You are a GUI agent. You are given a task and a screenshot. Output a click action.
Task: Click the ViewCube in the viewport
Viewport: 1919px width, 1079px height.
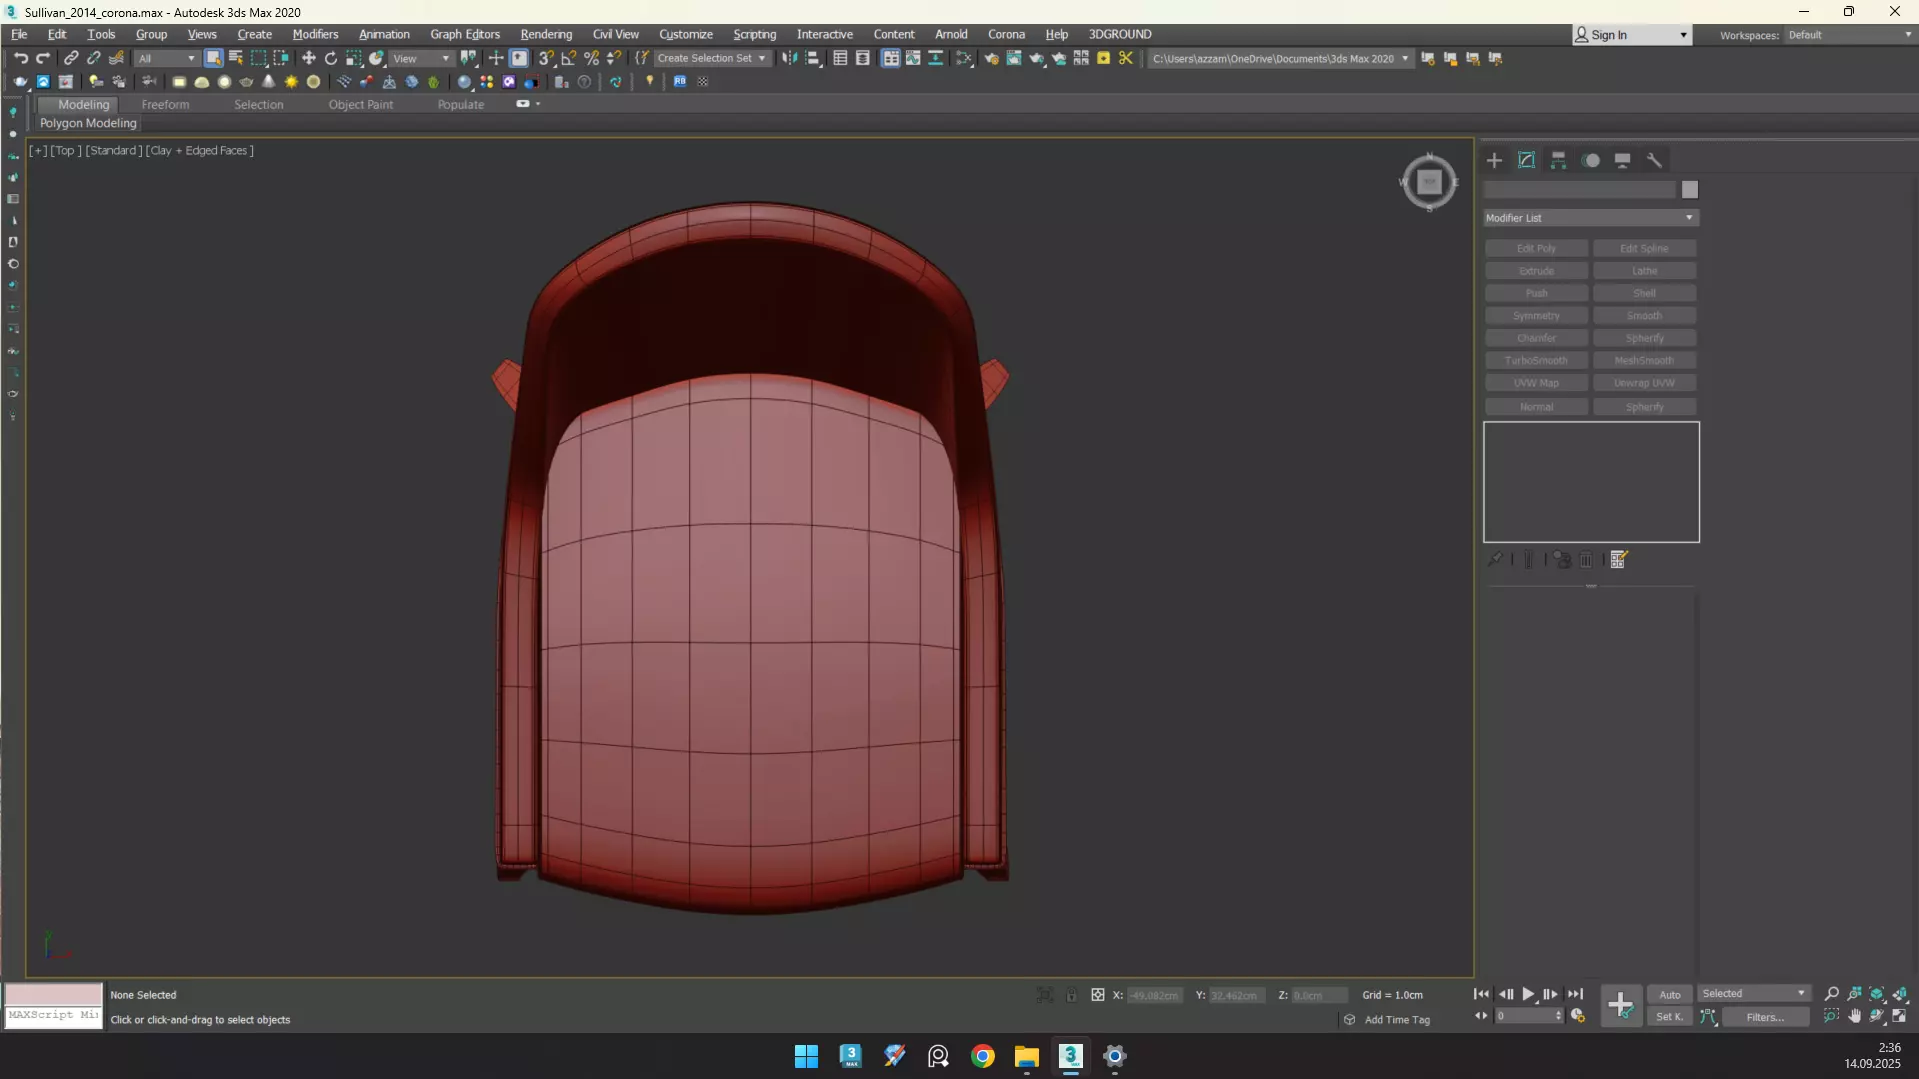click(x=1429, y=182)
